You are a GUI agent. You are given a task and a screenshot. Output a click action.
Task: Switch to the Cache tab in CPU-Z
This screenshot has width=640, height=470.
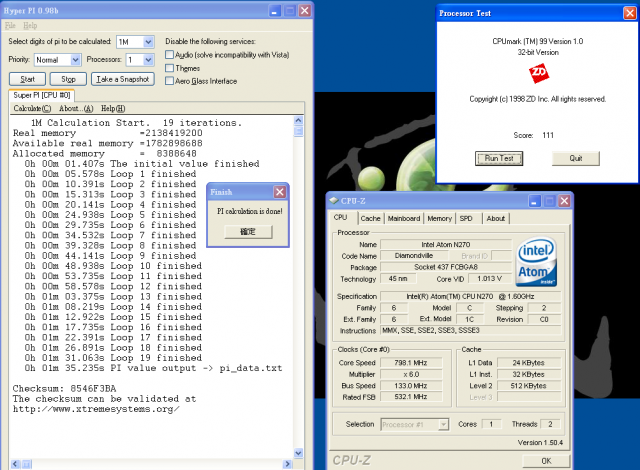pyautogui.click(x=370, y=218)
